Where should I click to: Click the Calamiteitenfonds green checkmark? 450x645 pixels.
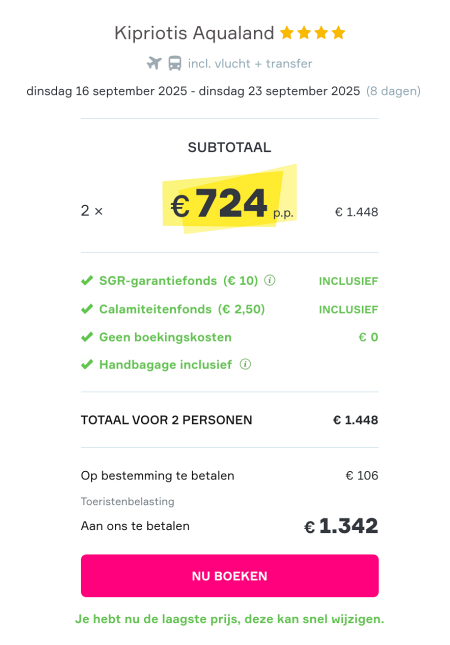click(87, 309)
